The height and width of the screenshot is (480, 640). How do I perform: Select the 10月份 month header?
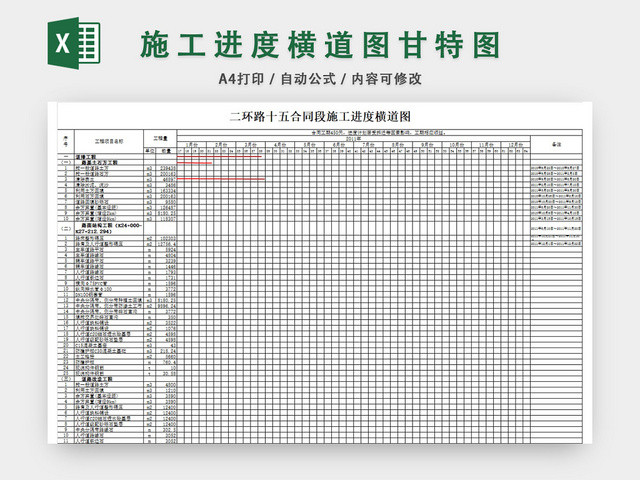tap(457, 145)
